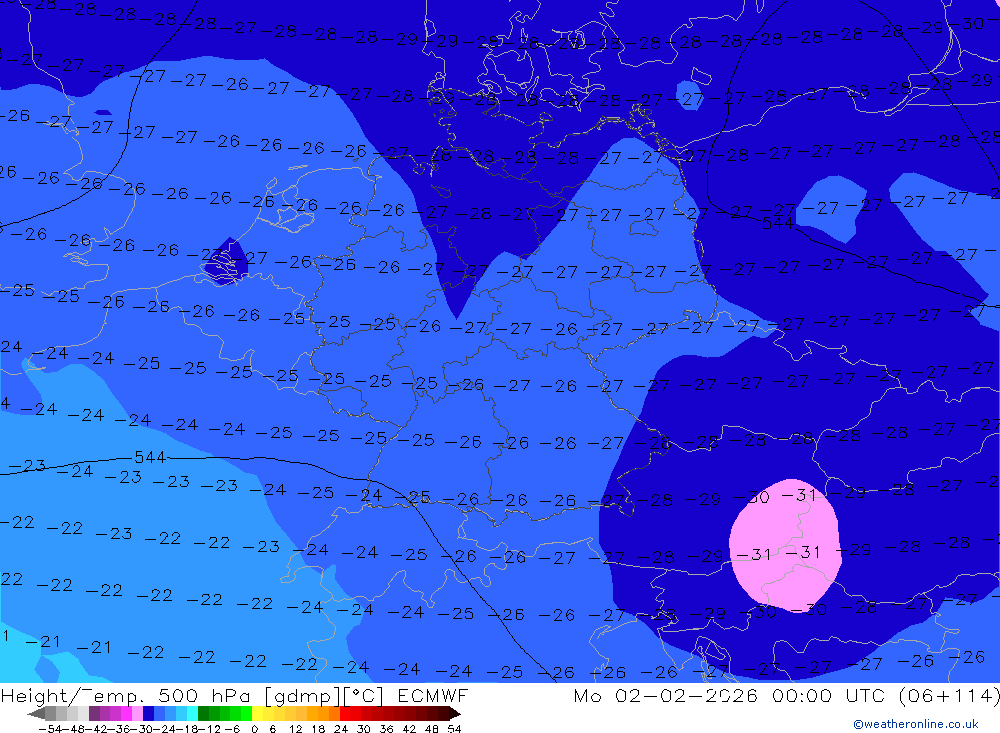Viewport: 1000px width, 733px height.
Task: Click the '544' contour label beside the -23 values
Action: click(150, 457)
